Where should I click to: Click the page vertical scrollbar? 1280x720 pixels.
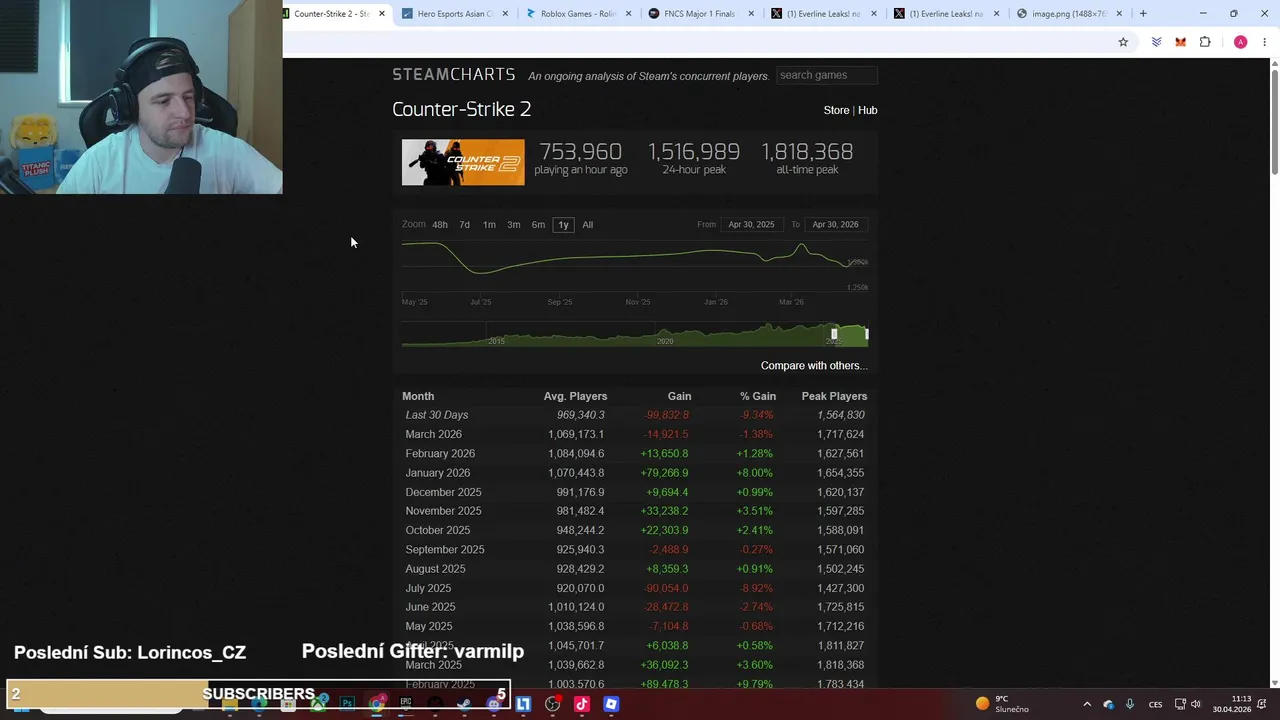click(1274, 120)
